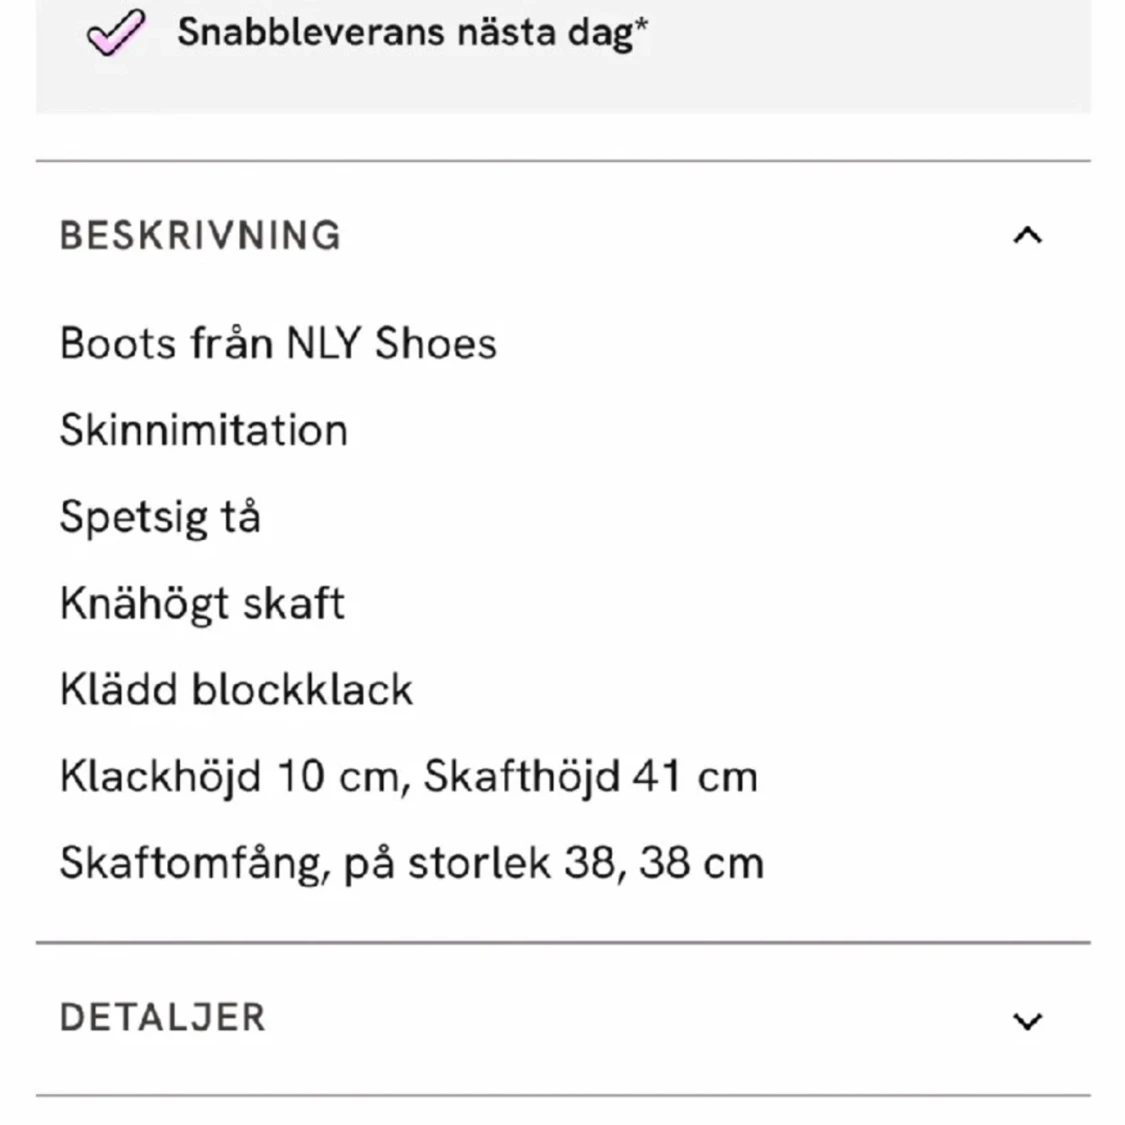
Task: Click the downward chevron next to DETALJER
Action: pyautogui.click(x=1025, y=1020)
